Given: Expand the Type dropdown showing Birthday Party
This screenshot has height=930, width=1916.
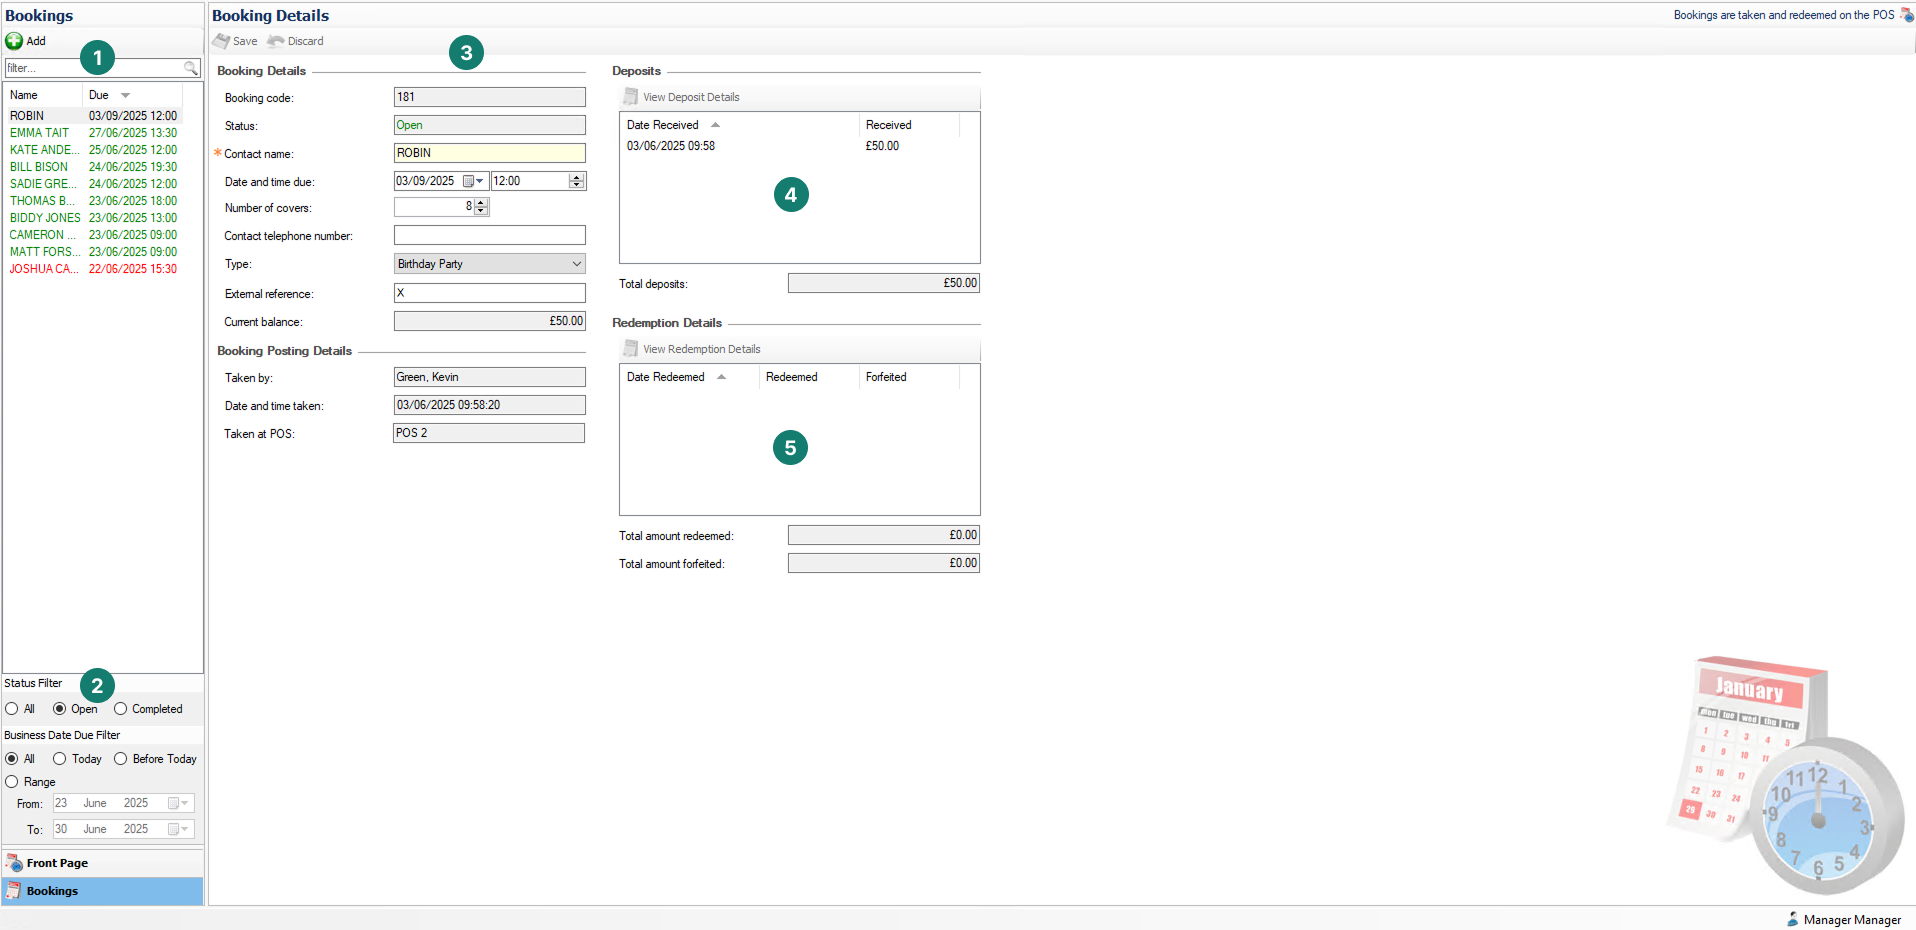Looking at the screenshot, I should [576, 264].
